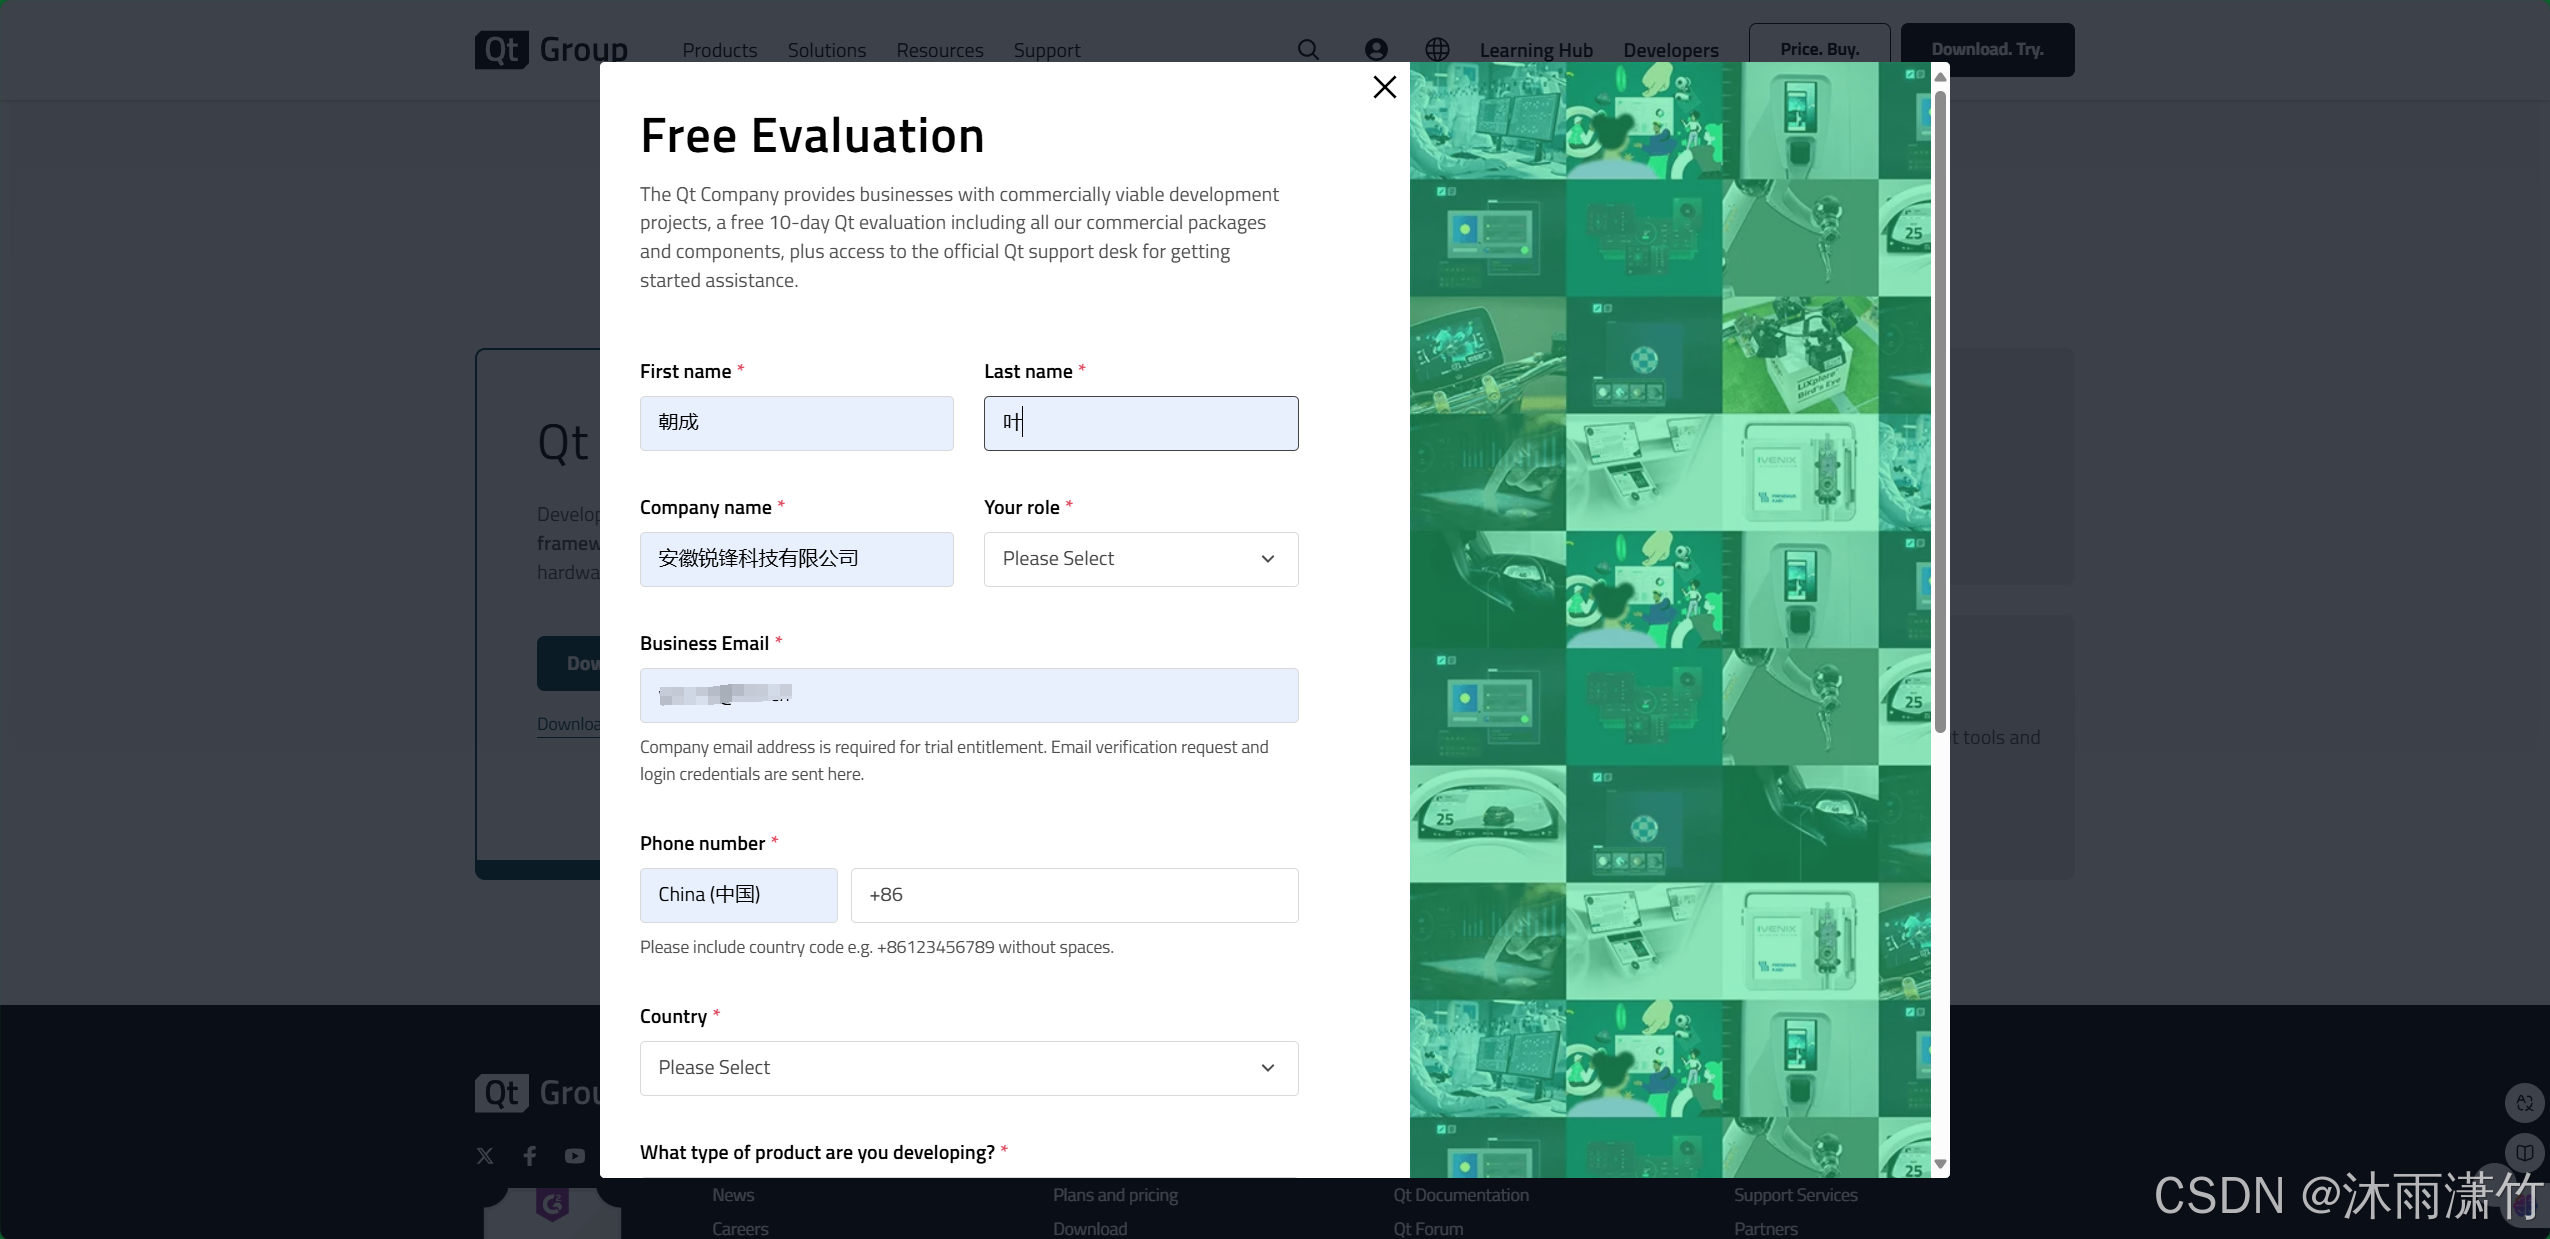The height and width of the screenshot is (1239, 2550).
Task: Open News footer link
Action: coord(733,1195)
